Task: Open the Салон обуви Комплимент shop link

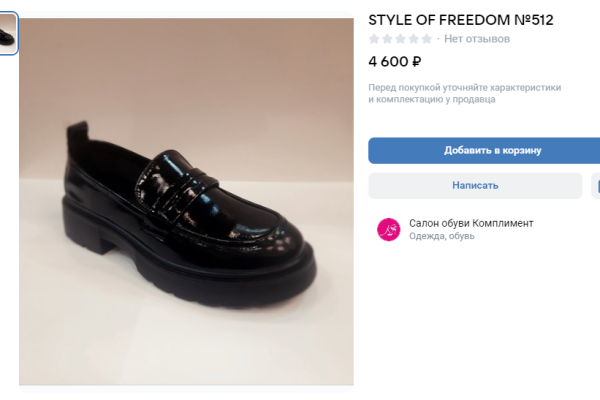Action: click(471, 223)
